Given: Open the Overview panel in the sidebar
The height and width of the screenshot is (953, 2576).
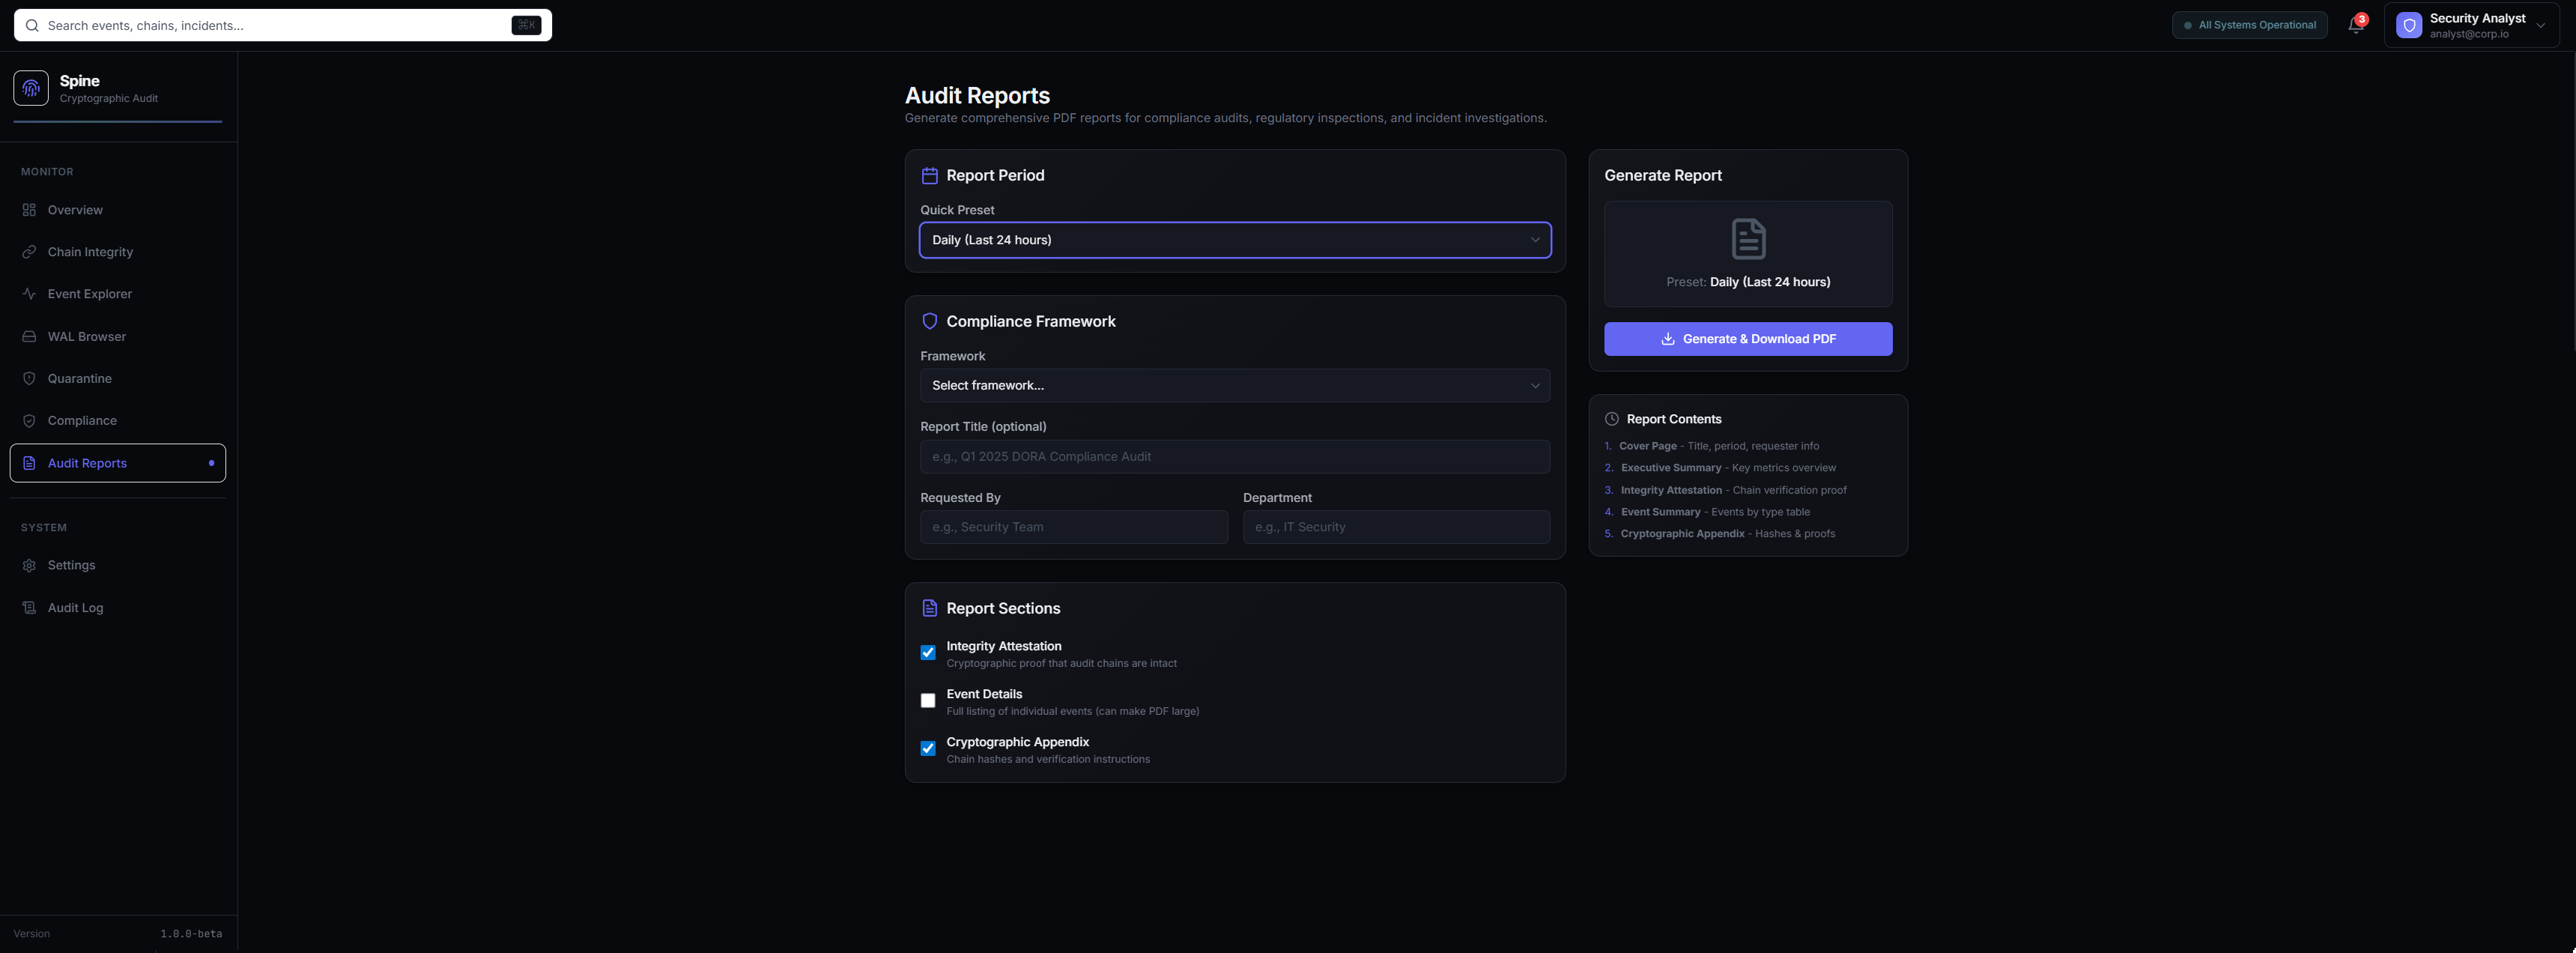Looking at the screenshot, I should point(75,210).
